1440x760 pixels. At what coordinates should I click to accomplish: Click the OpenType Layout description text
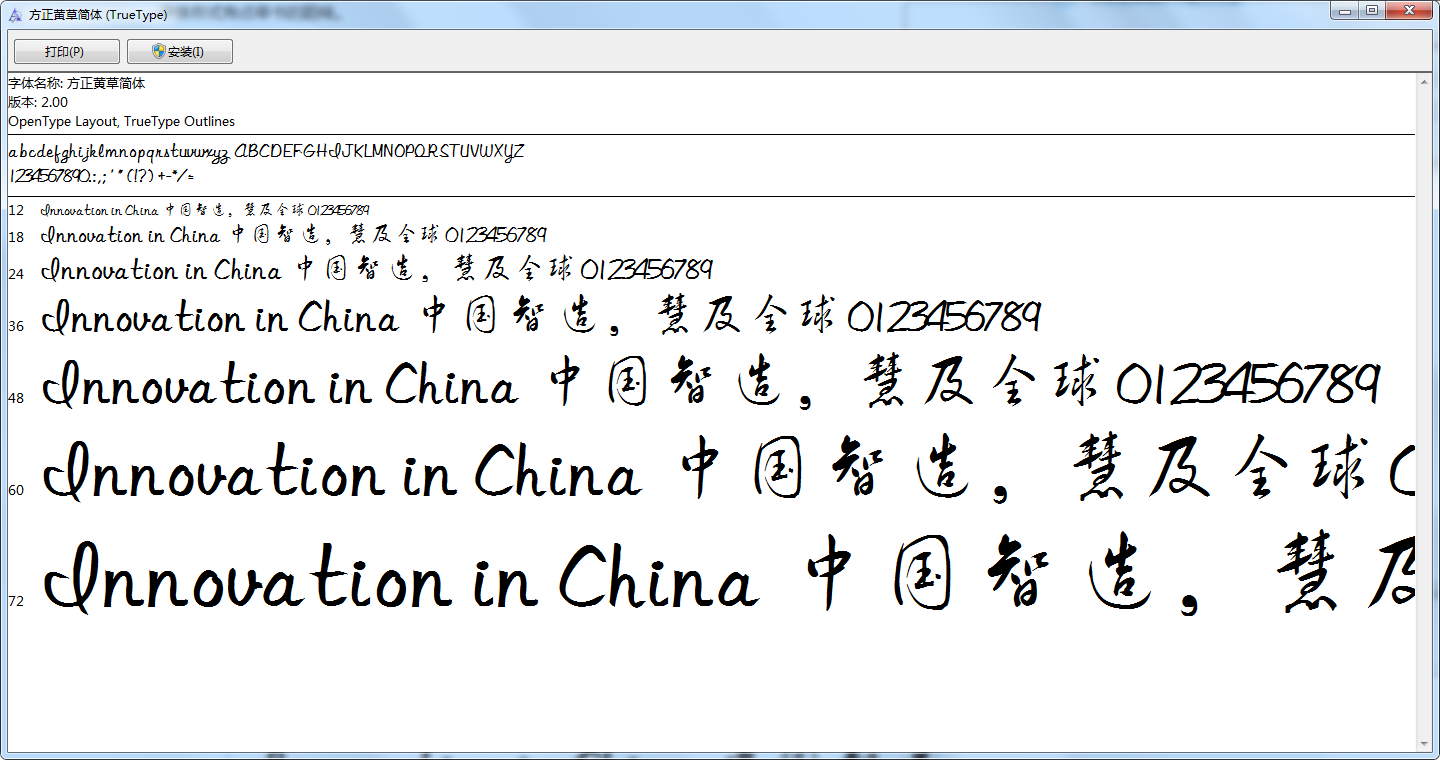tap(120, 121)
